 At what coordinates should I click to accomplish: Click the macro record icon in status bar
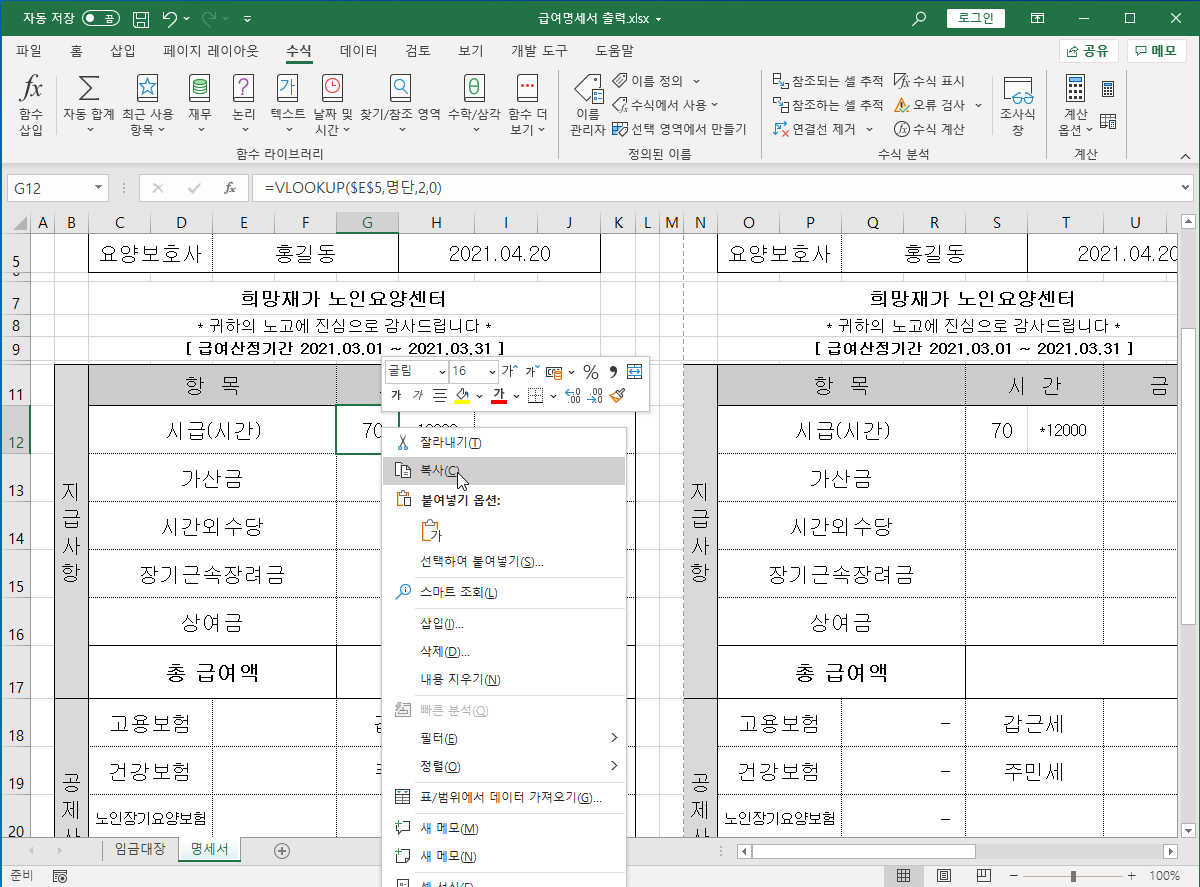[60, 876]
